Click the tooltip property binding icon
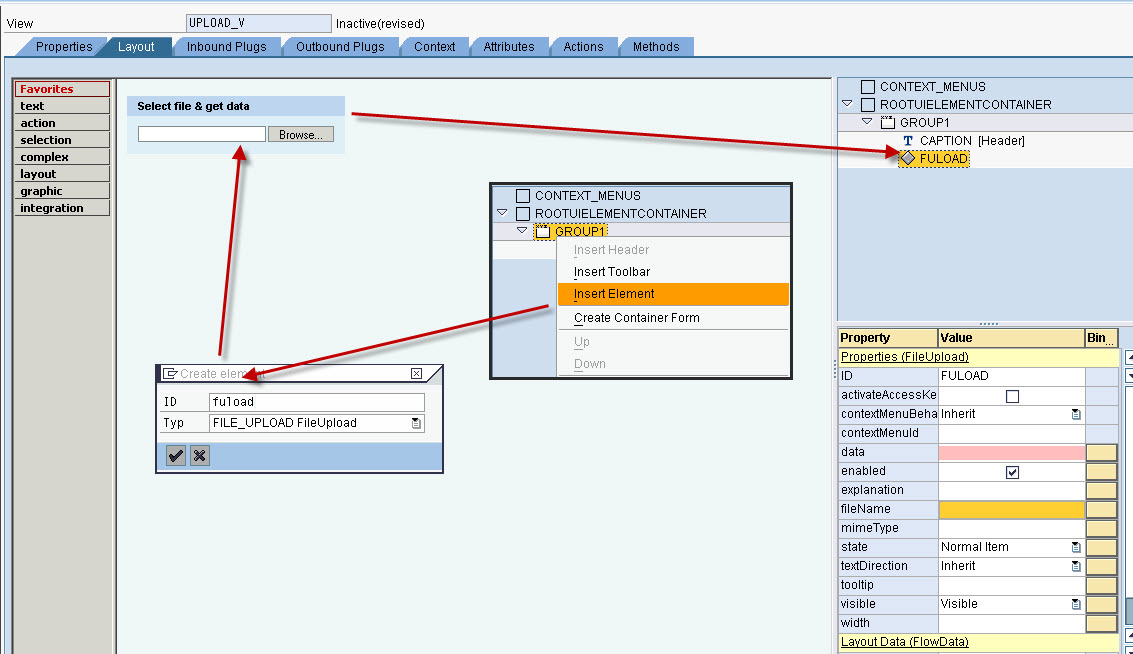This screenshot has width=1133, height=654. click(x=1100, y=584)
